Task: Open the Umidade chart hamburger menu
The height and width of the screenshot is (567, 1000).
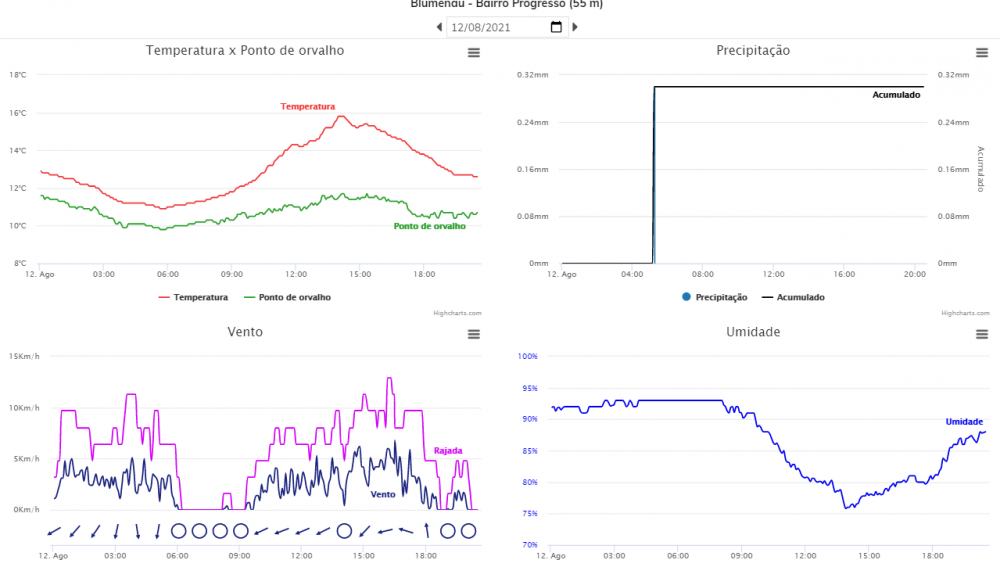Action: tap(982, 334)
